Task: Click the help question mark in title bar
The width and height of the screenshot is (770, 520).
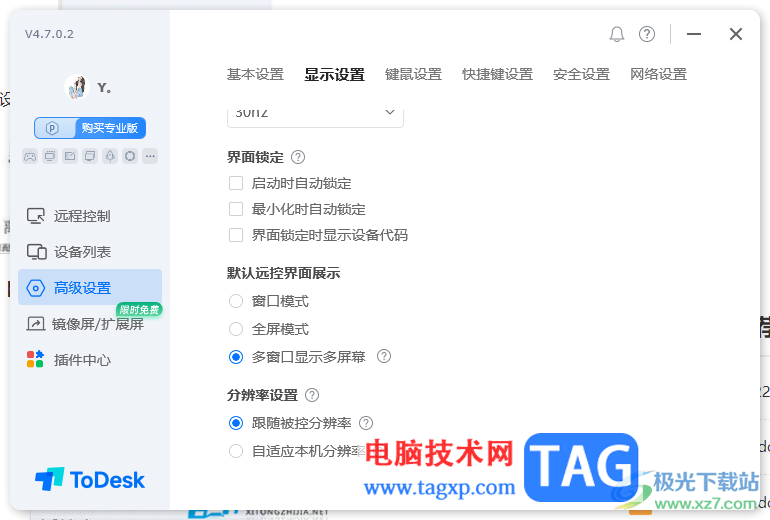Action: click(x=647, y=34)
